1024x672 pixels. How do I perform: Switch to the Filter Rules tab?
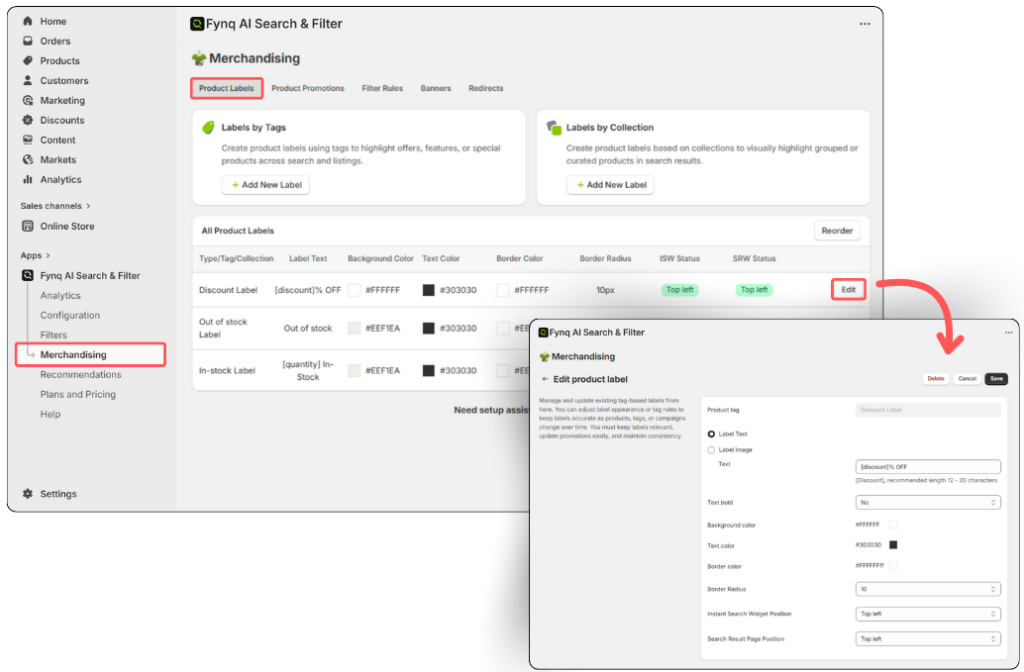pos(382,88)
